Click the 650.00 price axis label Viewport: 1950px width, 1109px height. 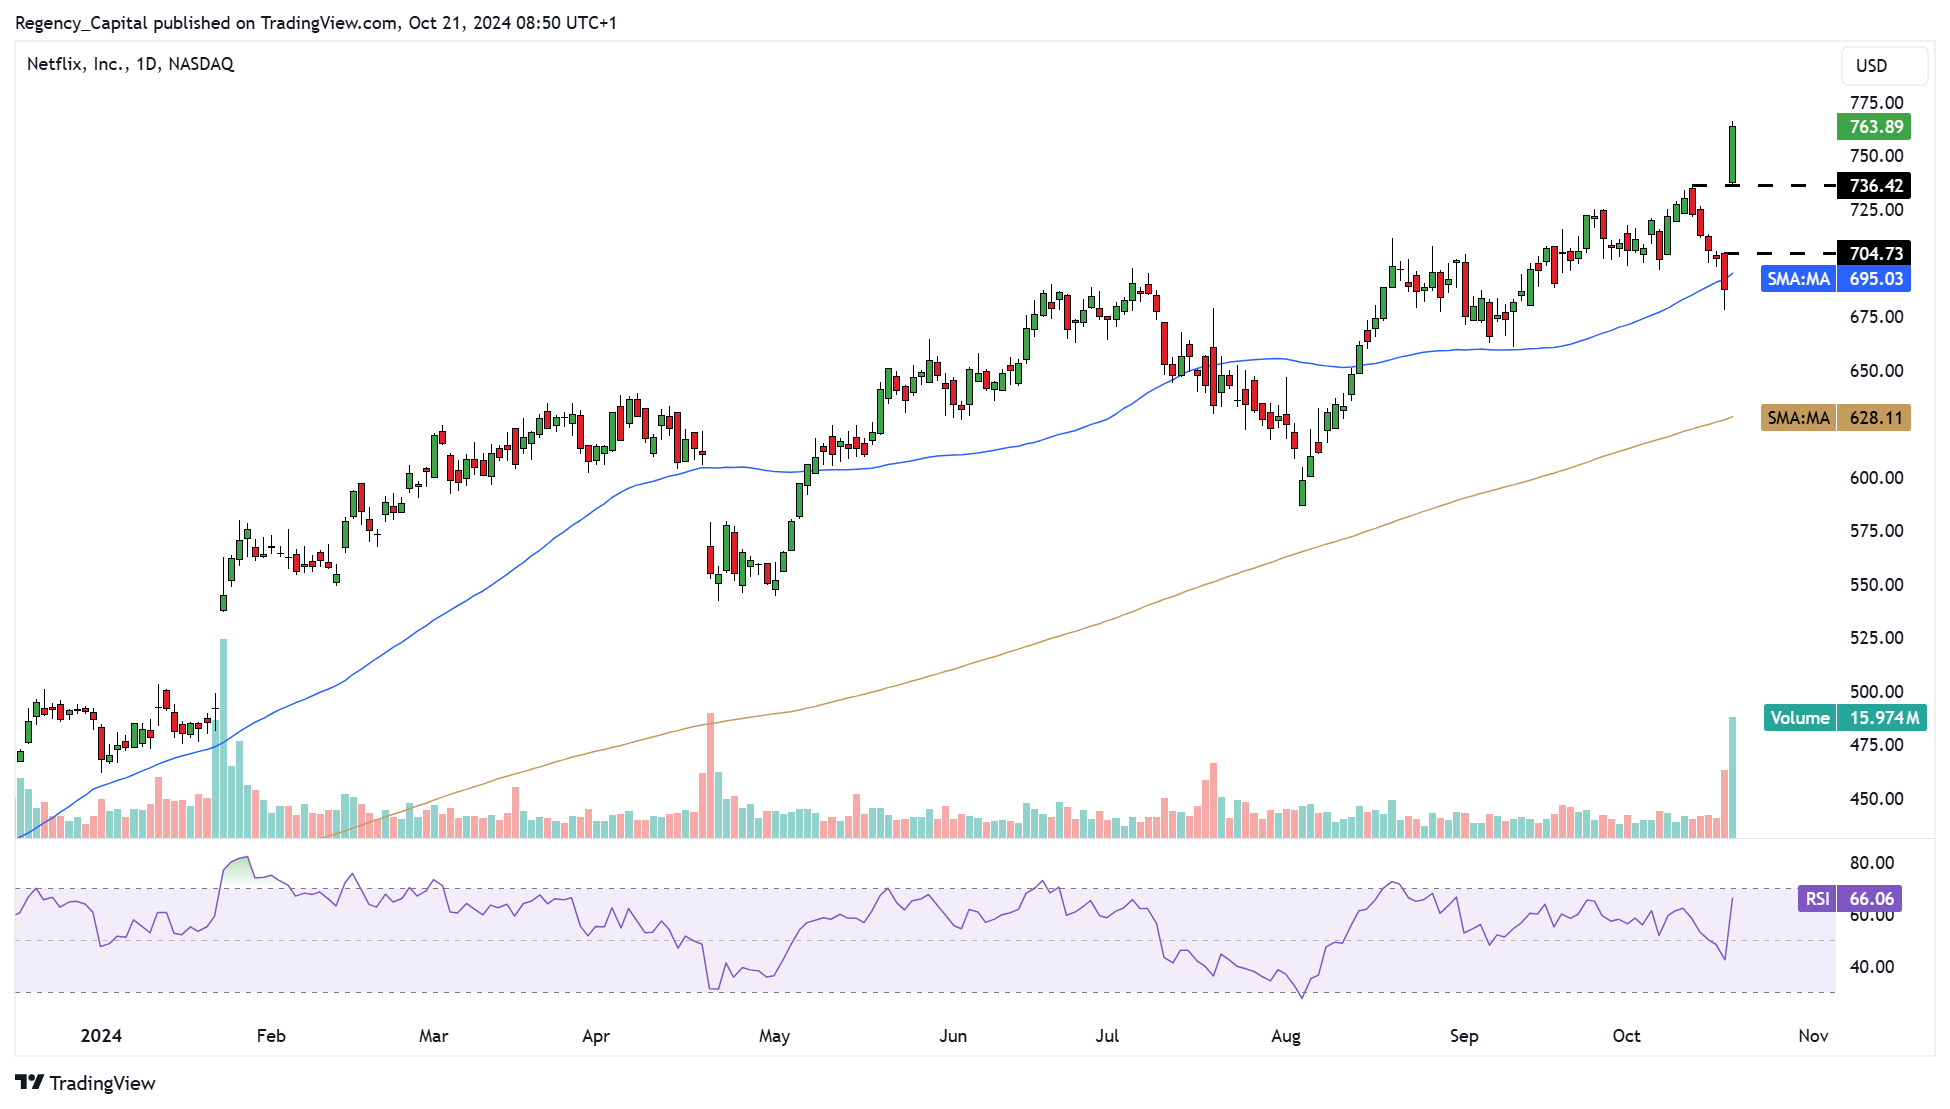pyautogui.click(x=1876, y=371)
